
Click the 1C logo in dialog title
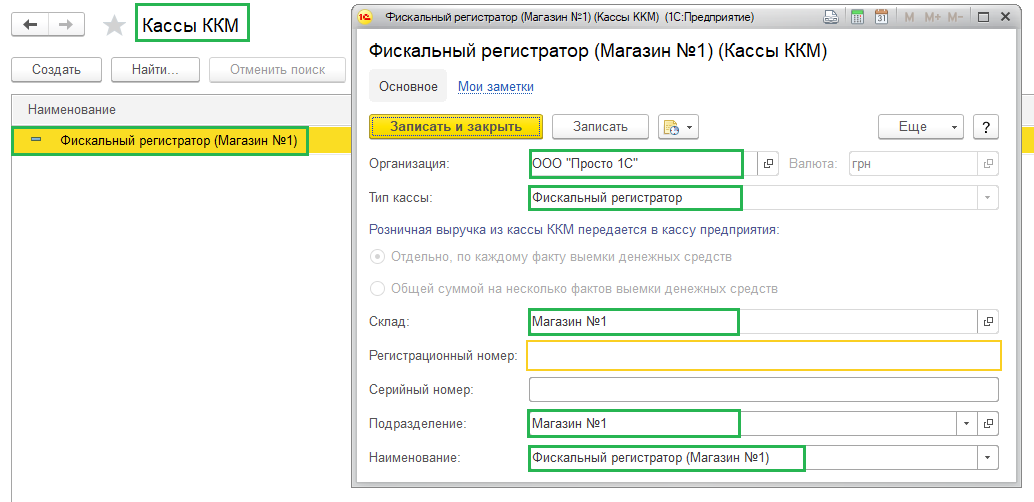pyautogui.click(x=364, y=17)
